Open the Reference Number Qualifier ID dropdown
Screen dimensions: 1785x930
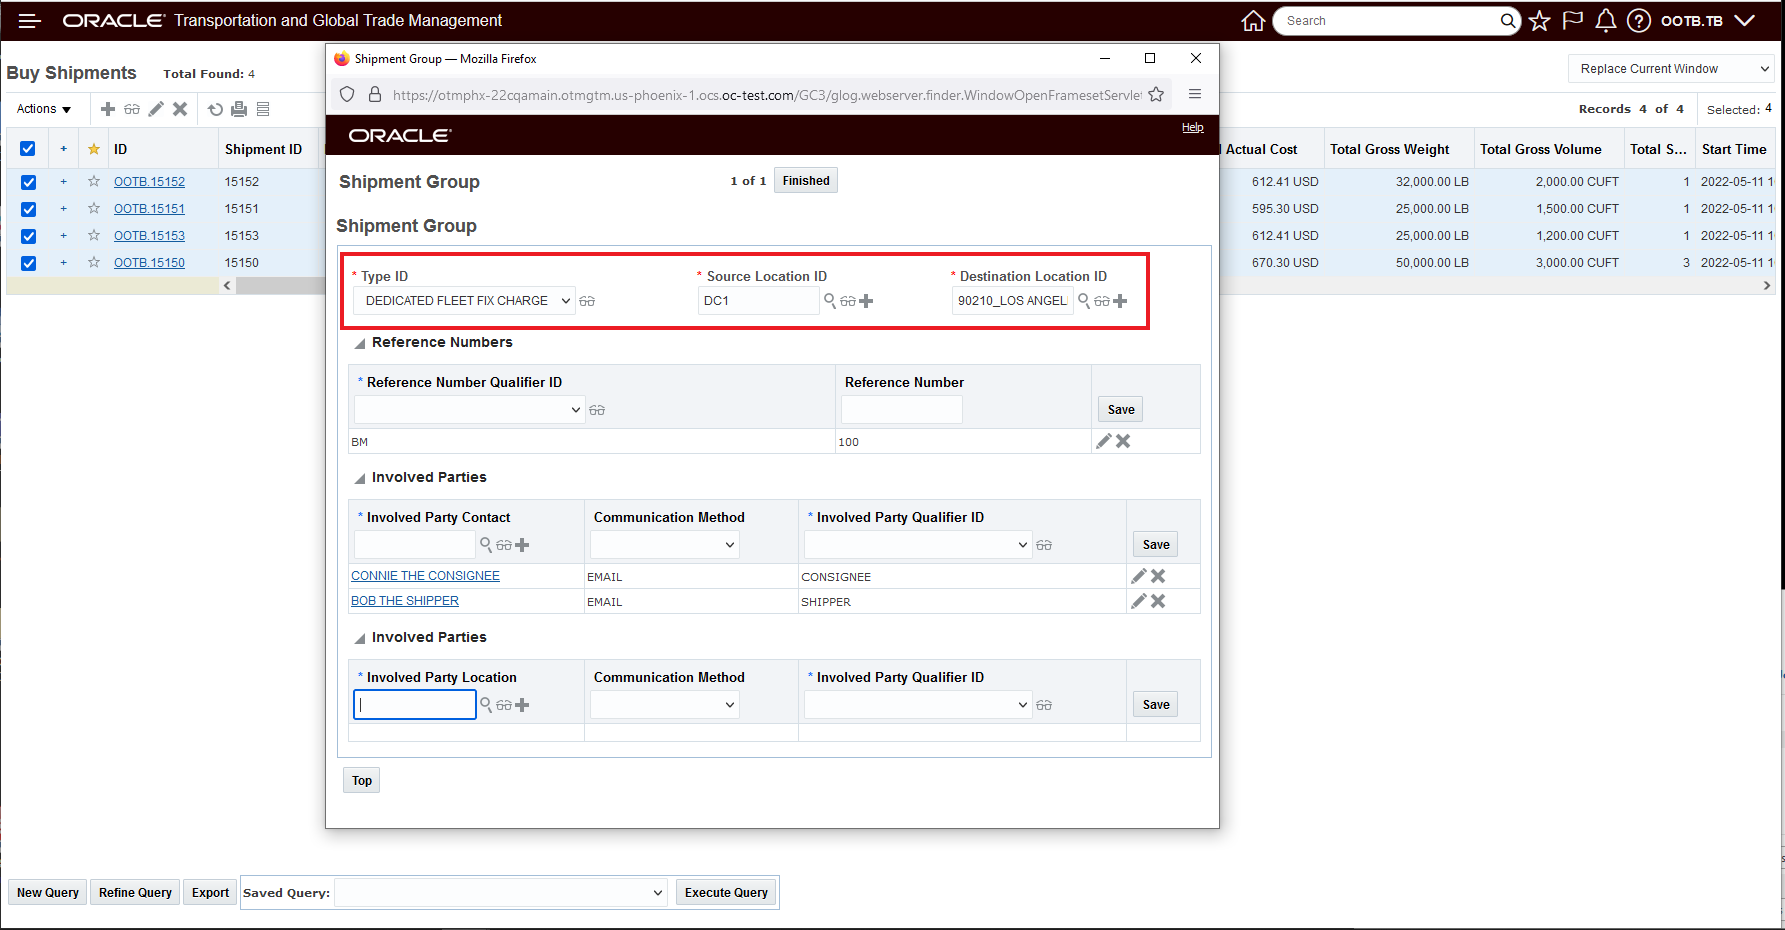(x=470, y=409)
